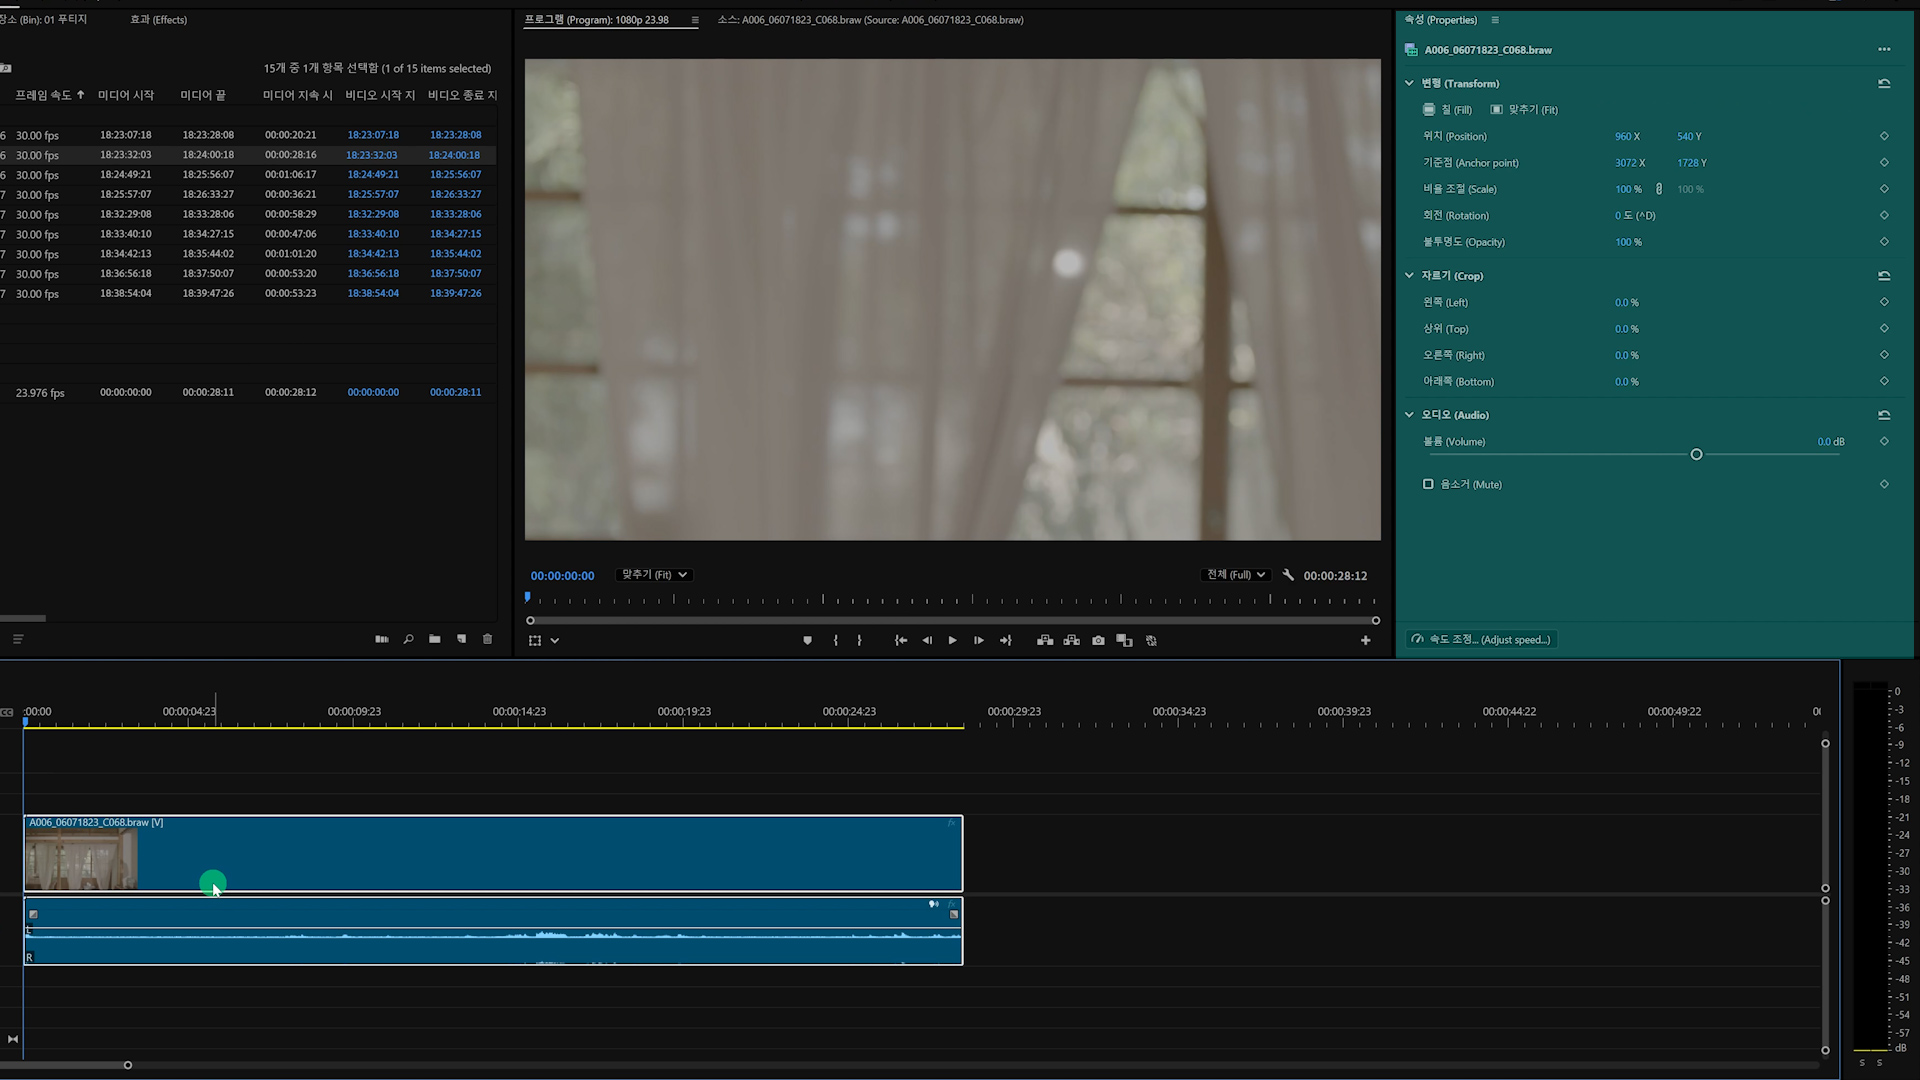Go to Out point
The image size is (1920, 1080).
click(x=1006, y=640)
